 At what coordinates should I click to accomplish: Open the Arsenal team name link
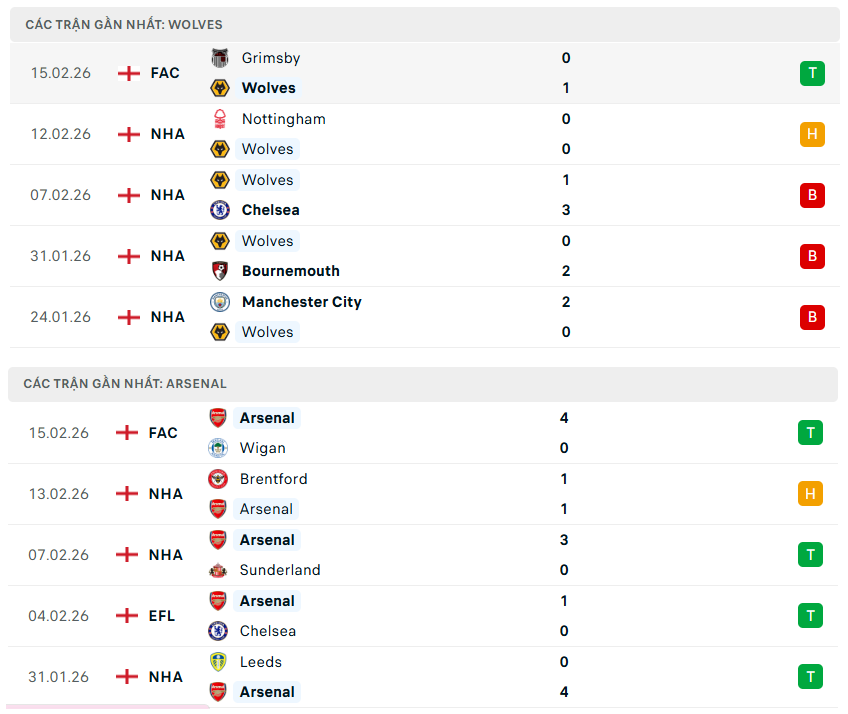[266, 418]
